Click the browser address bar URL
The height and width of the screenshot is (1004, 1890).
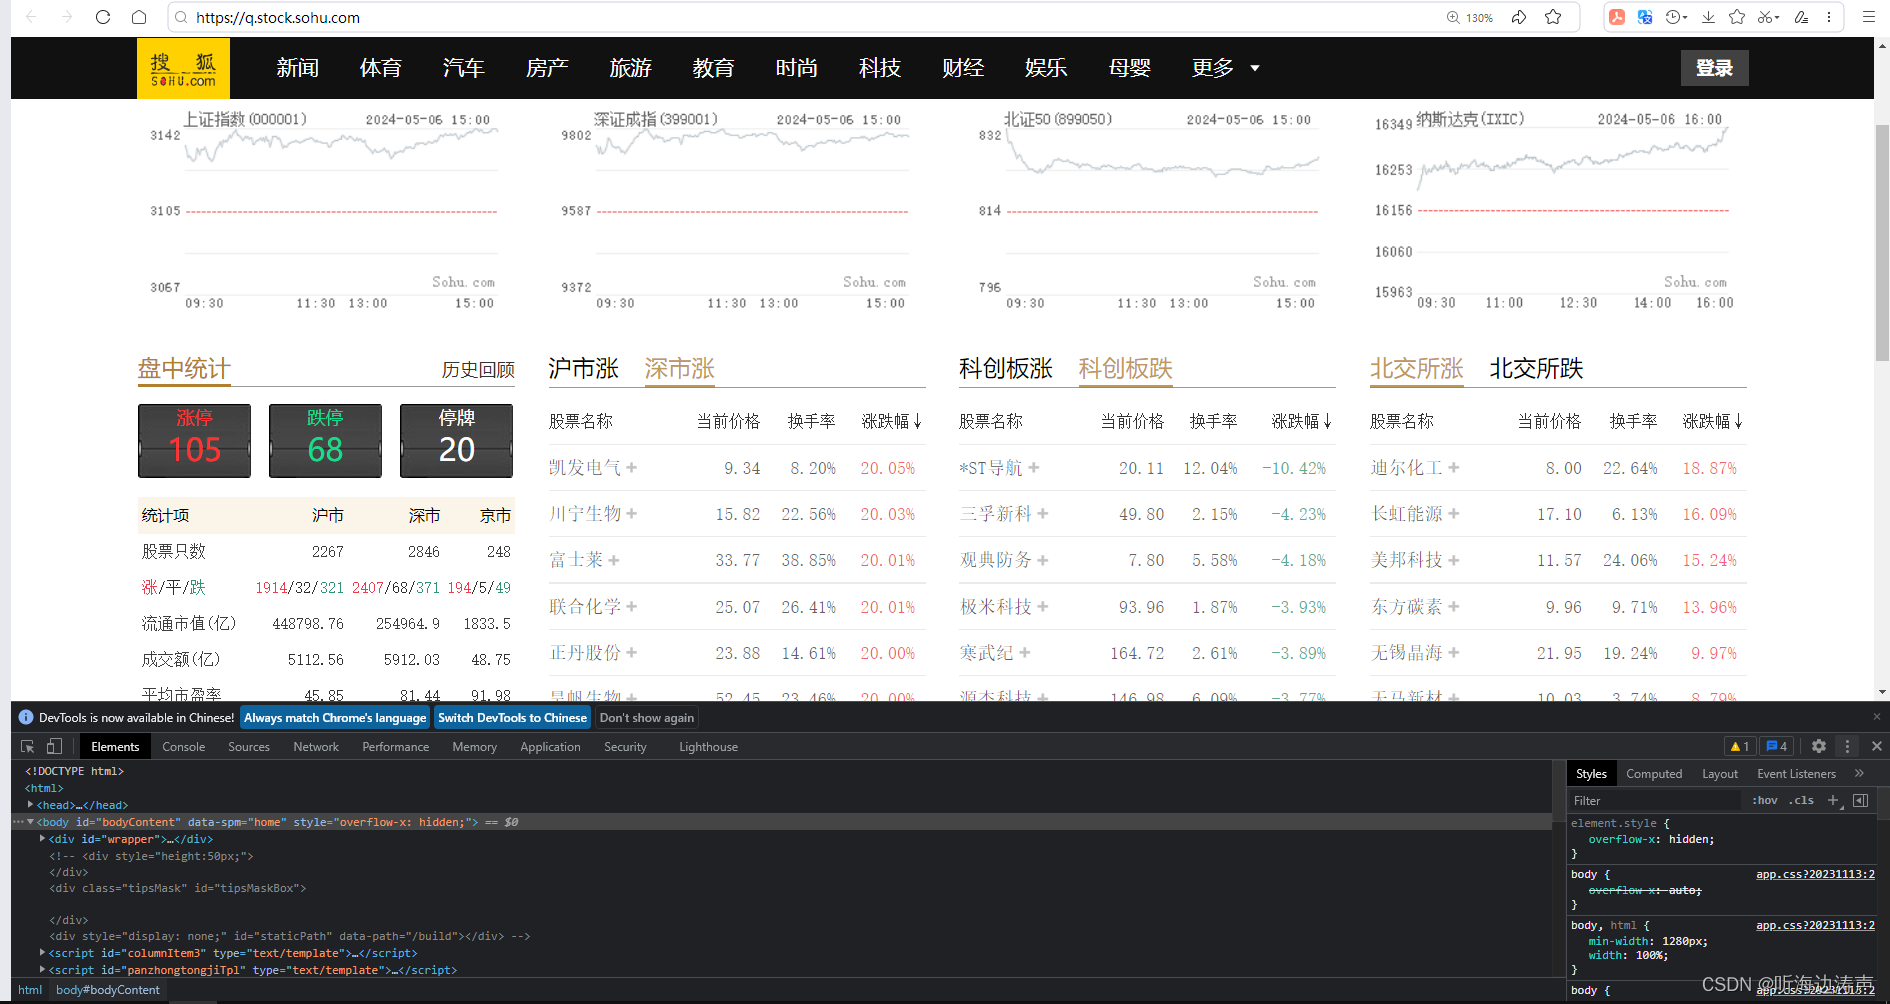tap(278, 17)
